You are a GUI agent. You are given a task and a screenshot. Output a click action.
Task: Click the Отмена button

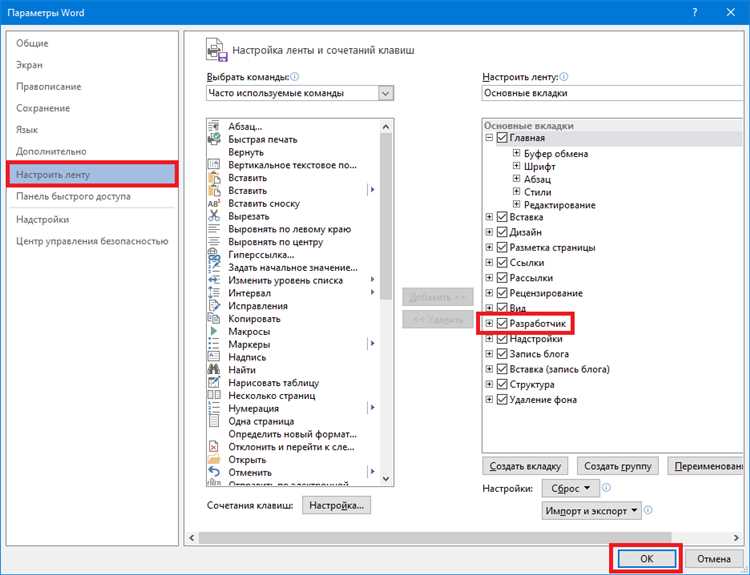click(x=713, y=558)
